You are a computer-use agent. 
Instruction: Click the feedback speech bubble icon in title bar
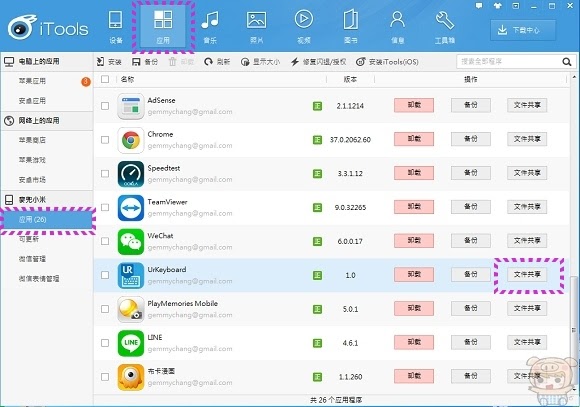point(479,6)
